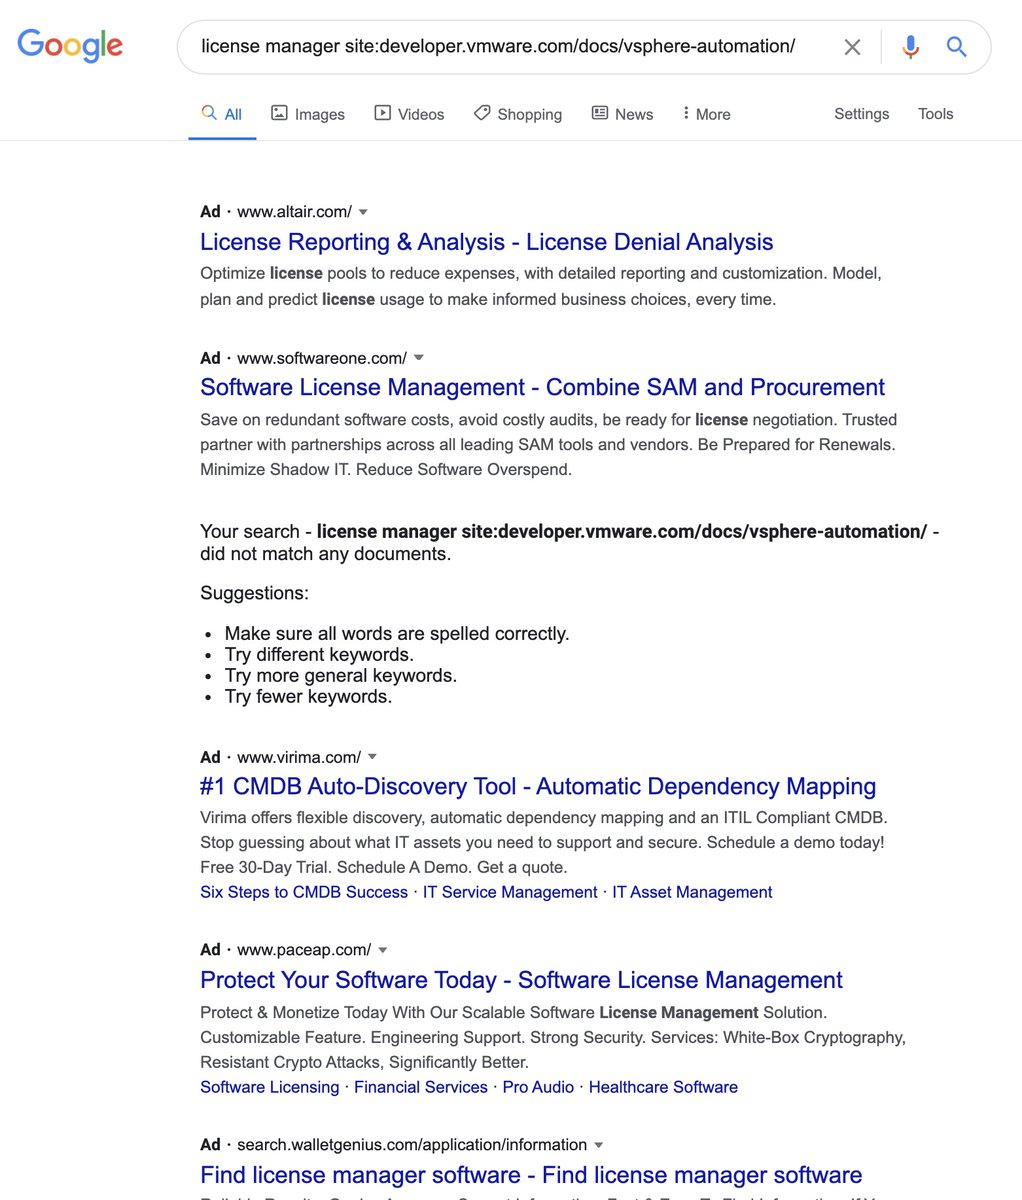Screen dimensions: 1022x1200
Task: Click the 'Suggestions:' heading text
Action: click(x=254, y=594)
